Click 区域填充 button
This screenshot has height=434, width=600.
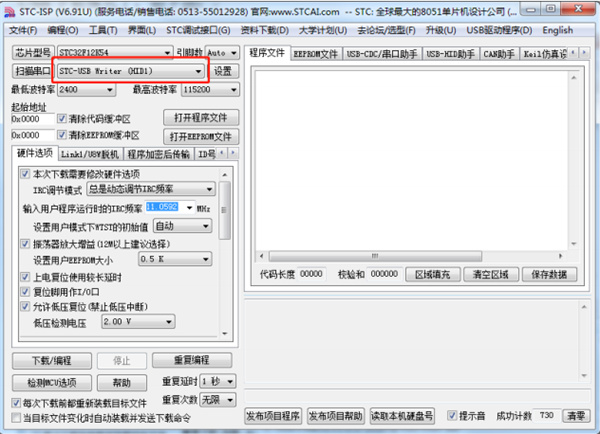pos(432,274)
